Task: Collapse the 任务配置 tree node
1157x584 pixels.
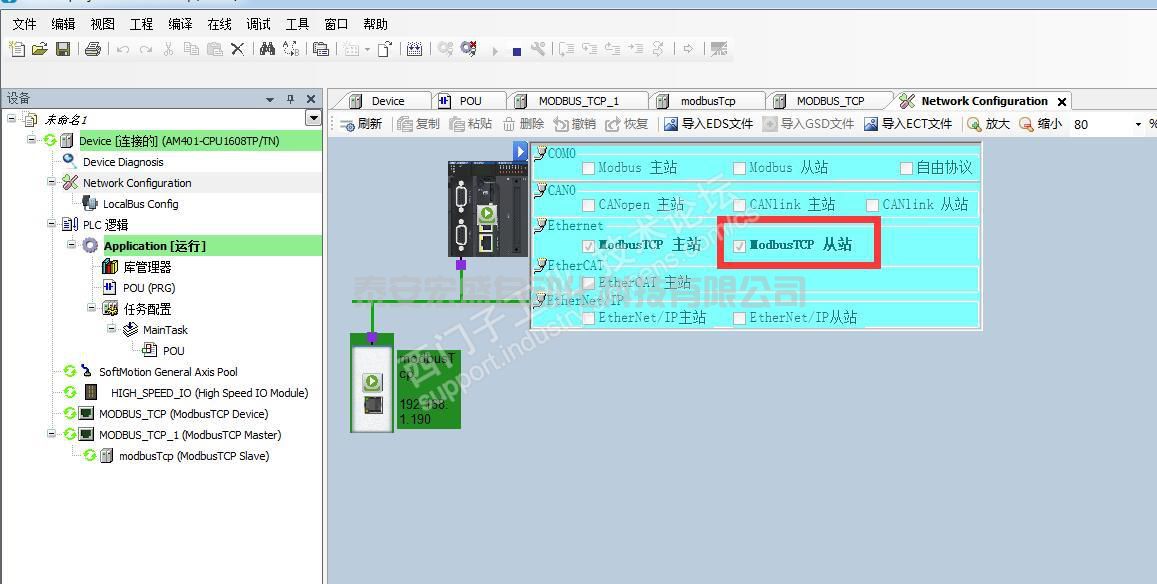Action: 92,308
